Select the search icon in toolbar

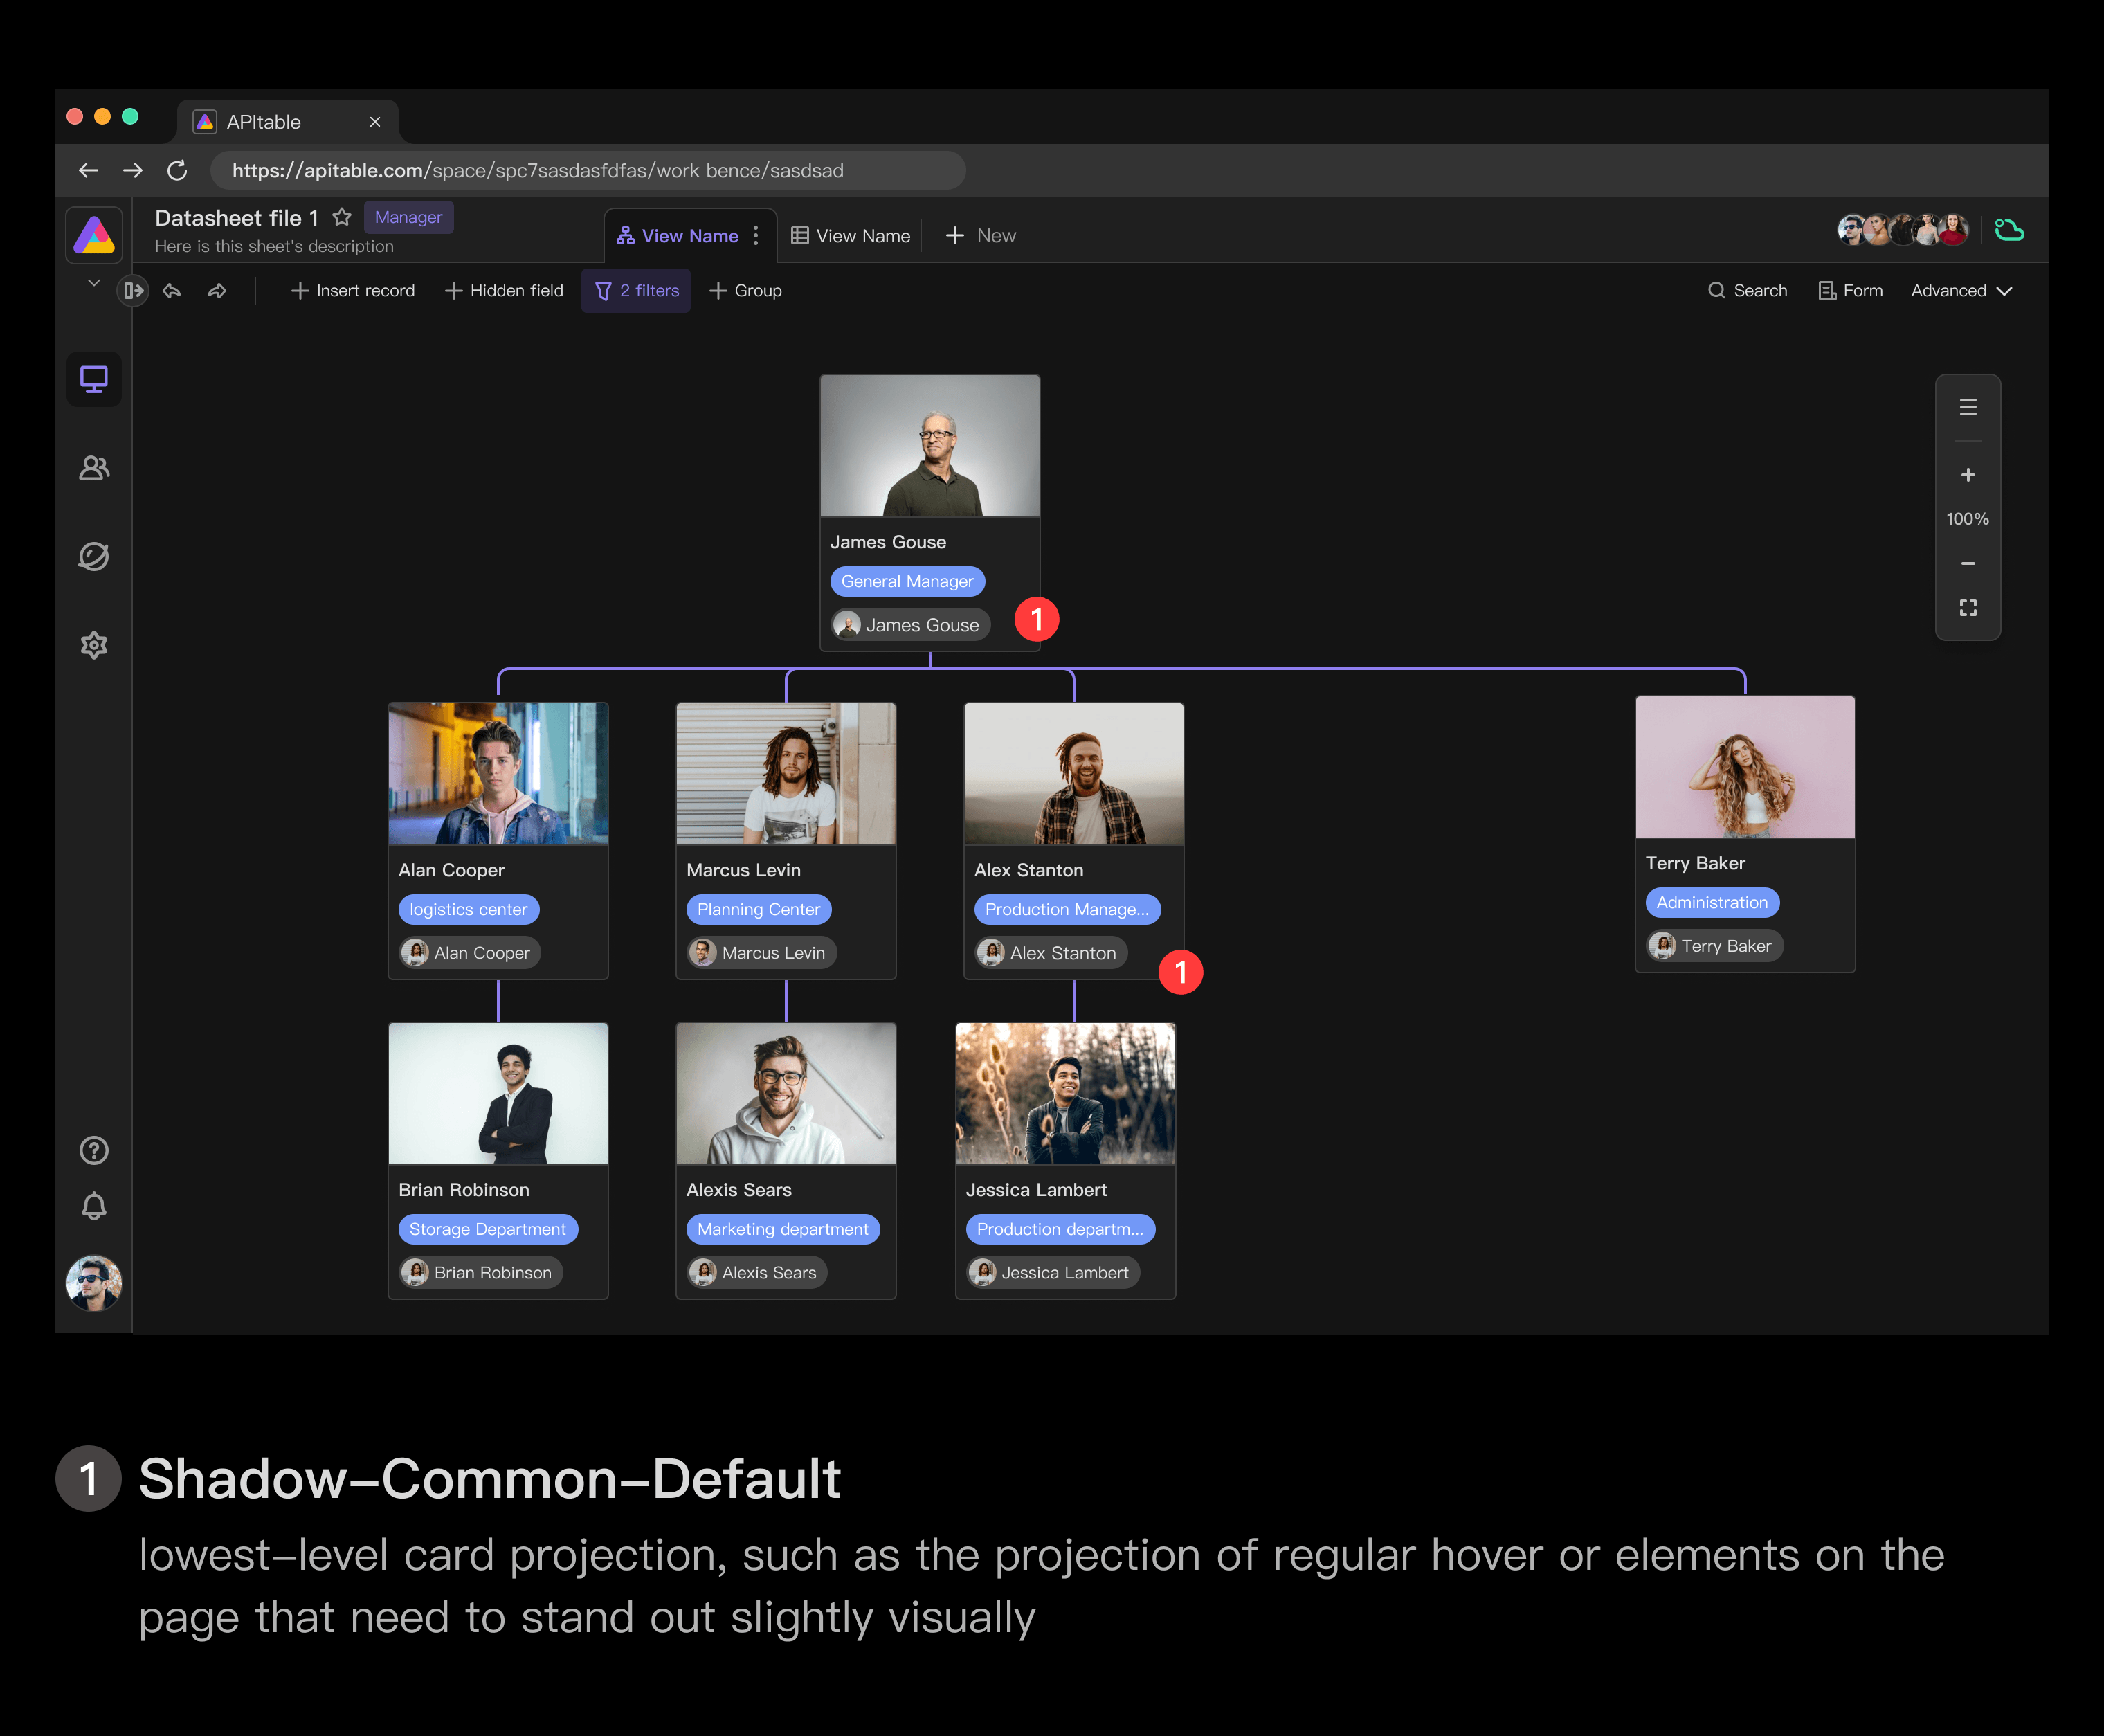coord(1716,290)
